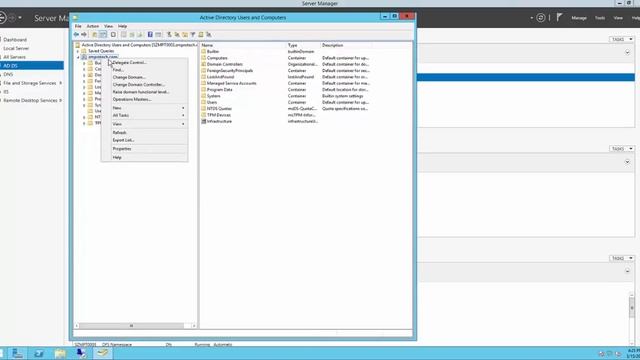Viewport: 640px width, 360px height.
Task: Click the Forward arrow in ADUC toolbar
Action: tap(84, 35)
